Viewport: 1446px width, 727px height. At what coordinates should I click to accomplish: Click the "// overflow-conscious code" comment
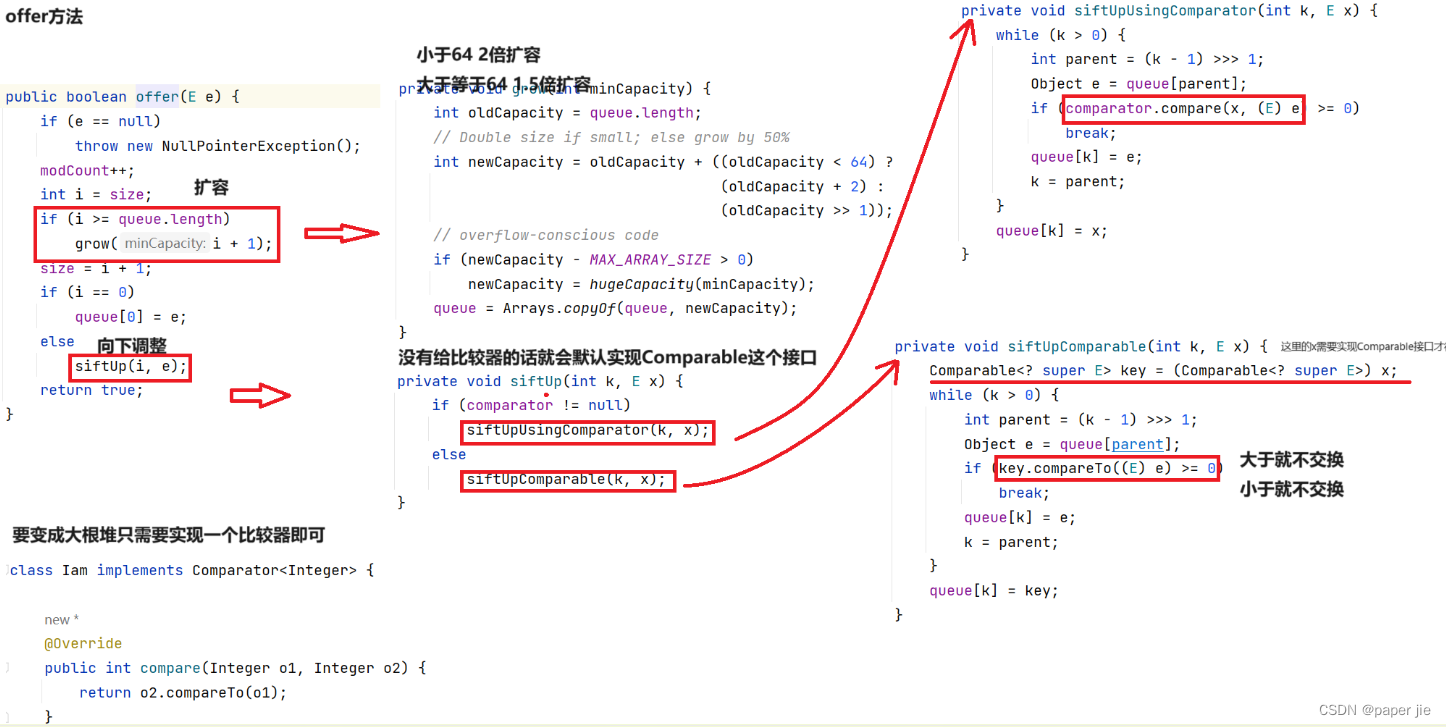[x=546, y=235]
